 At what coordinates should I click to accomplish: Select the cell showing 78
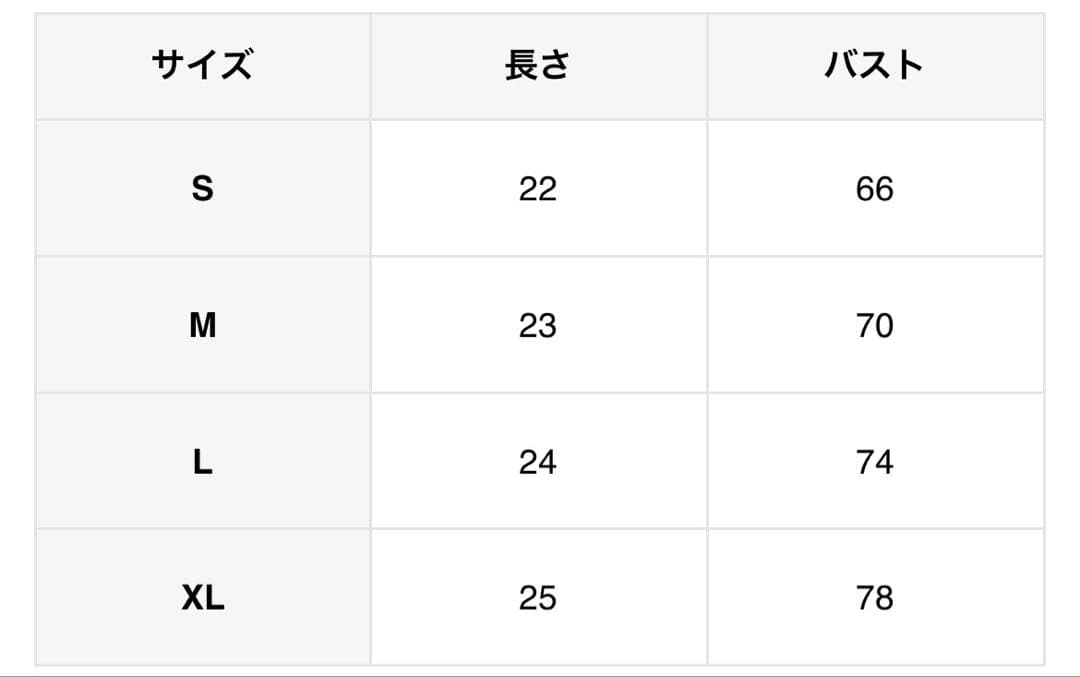click(x=874, y=597)
